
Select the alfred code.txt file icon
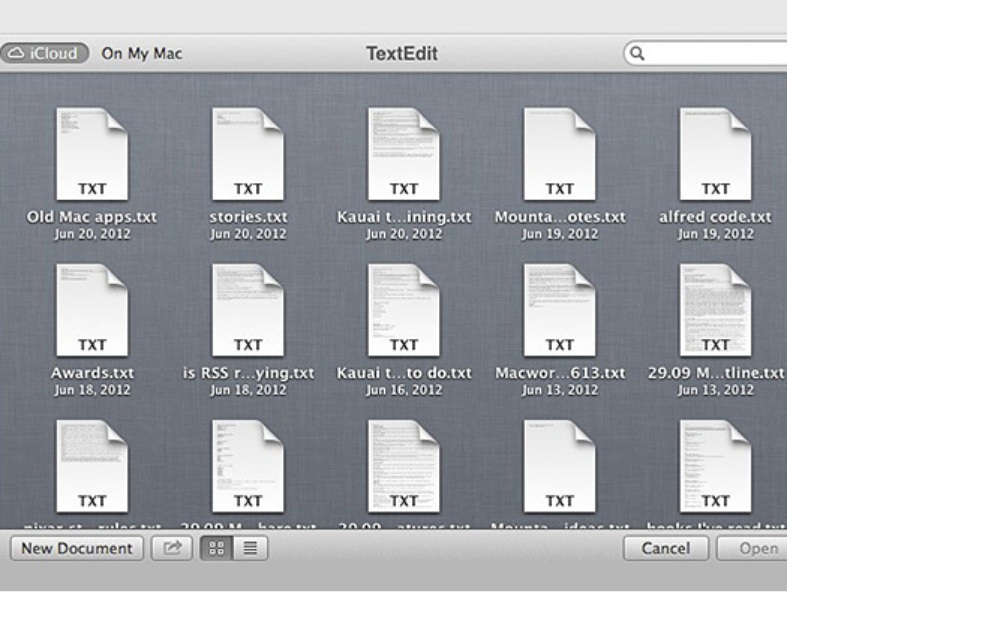pos(715,155)
